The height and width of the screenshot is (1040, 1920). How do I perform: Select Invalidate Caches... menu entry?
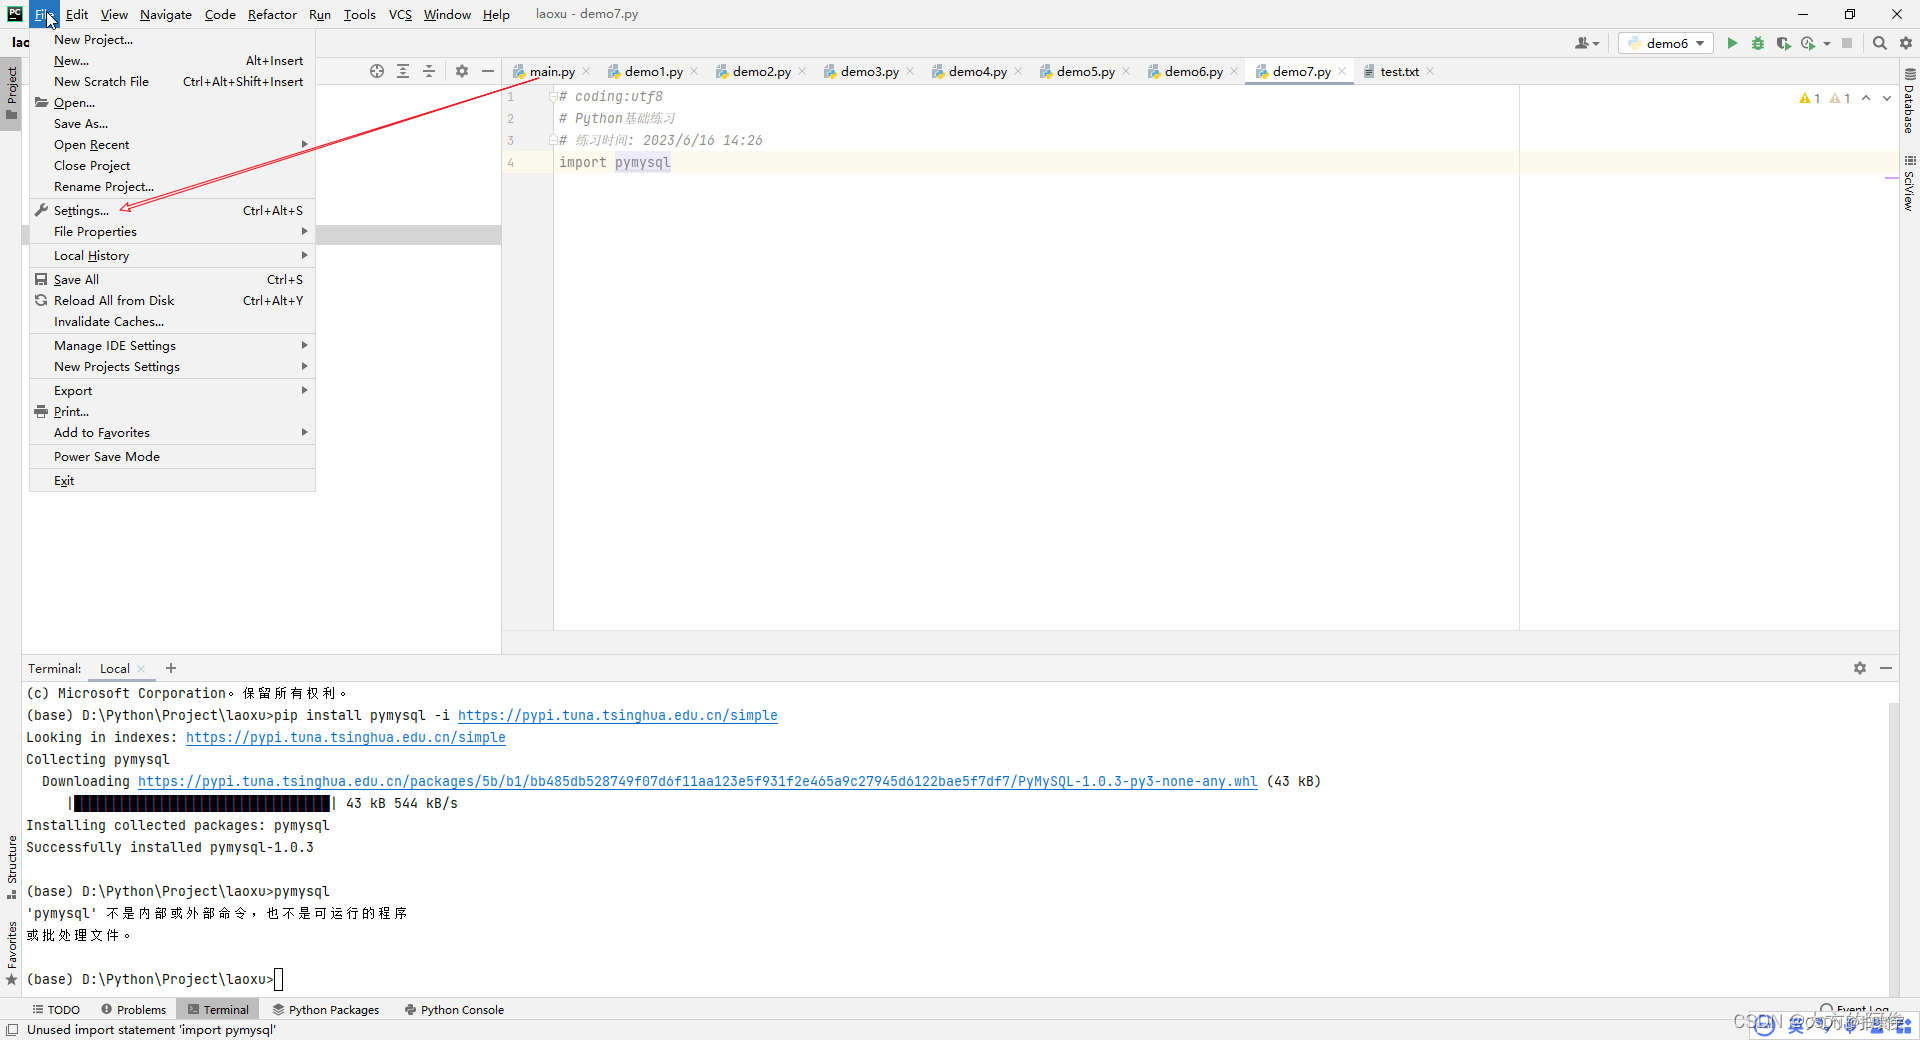tap(172, 322)
